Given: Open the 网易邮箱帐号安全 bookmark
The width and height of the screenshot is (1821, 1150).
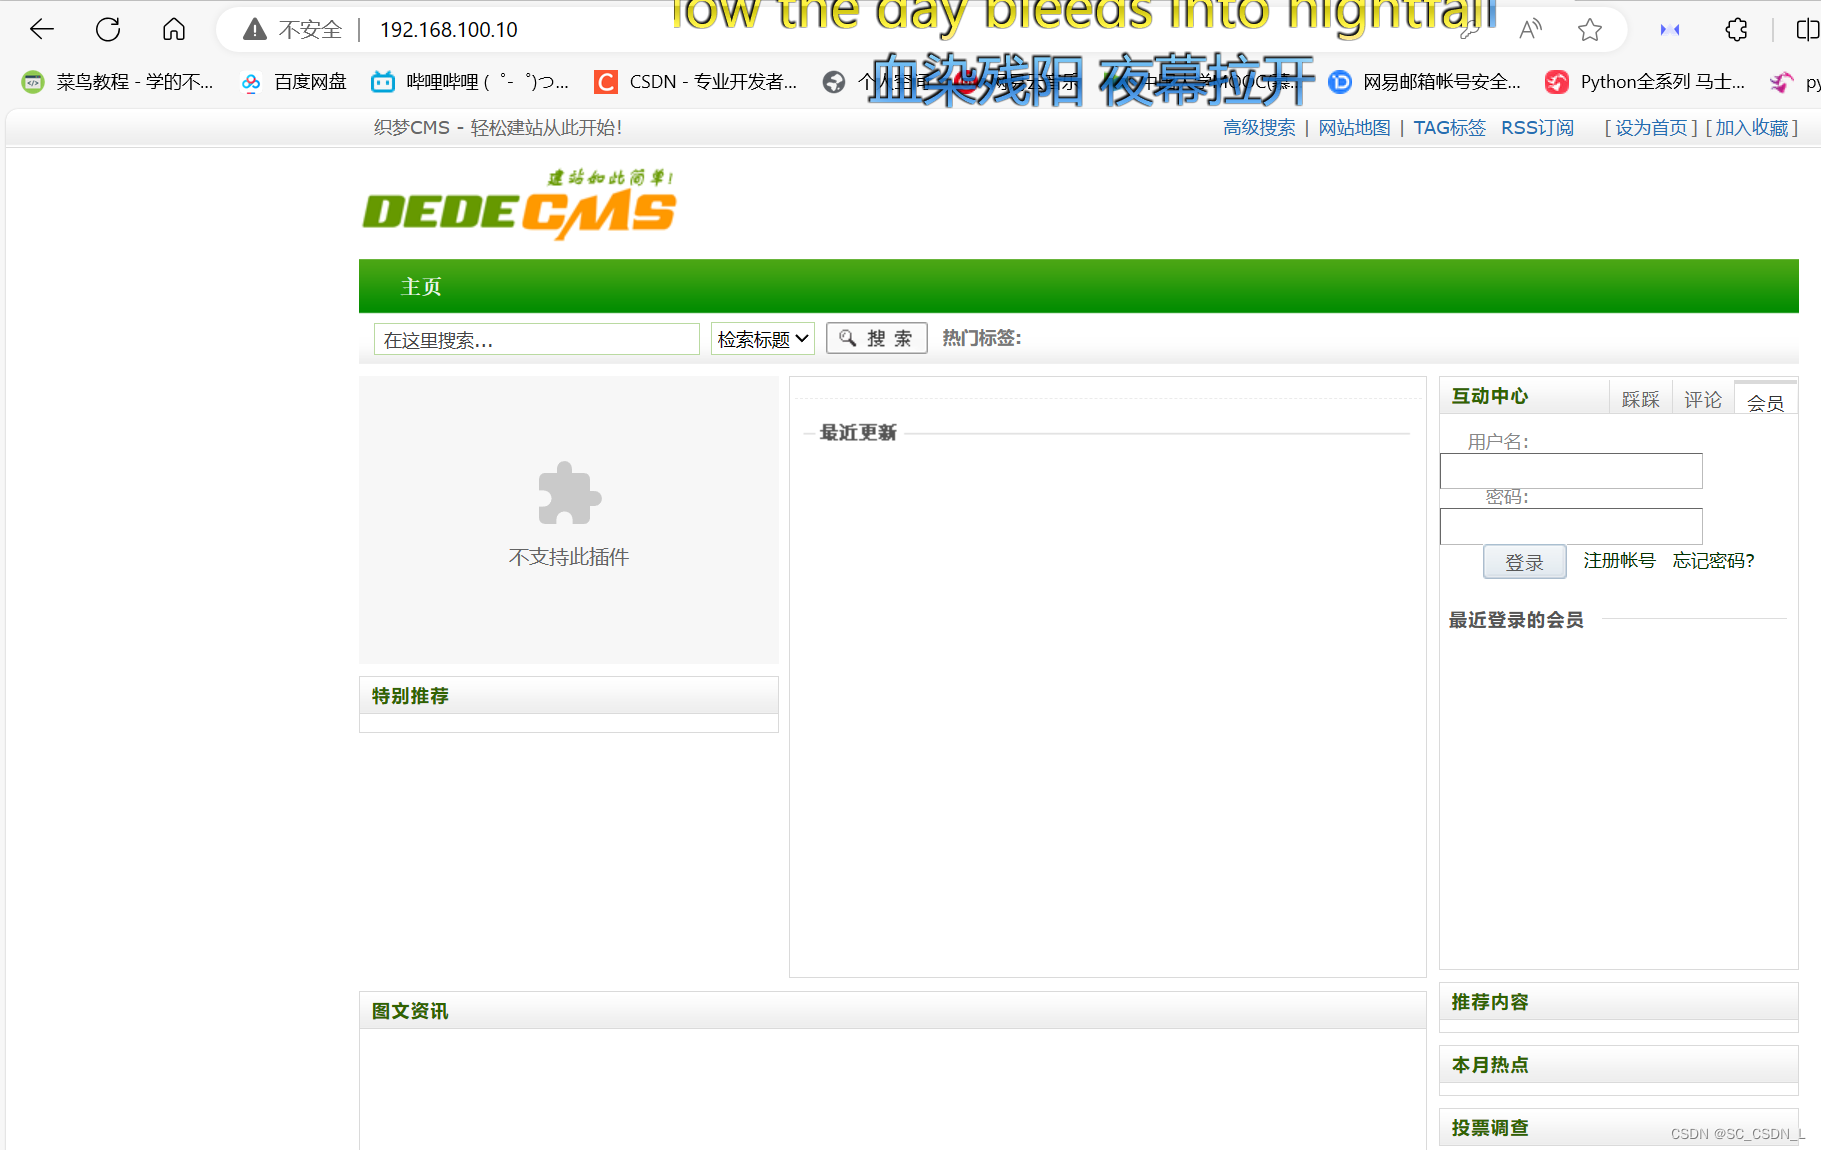Looking at the screenshot, I should [1424, 82].
